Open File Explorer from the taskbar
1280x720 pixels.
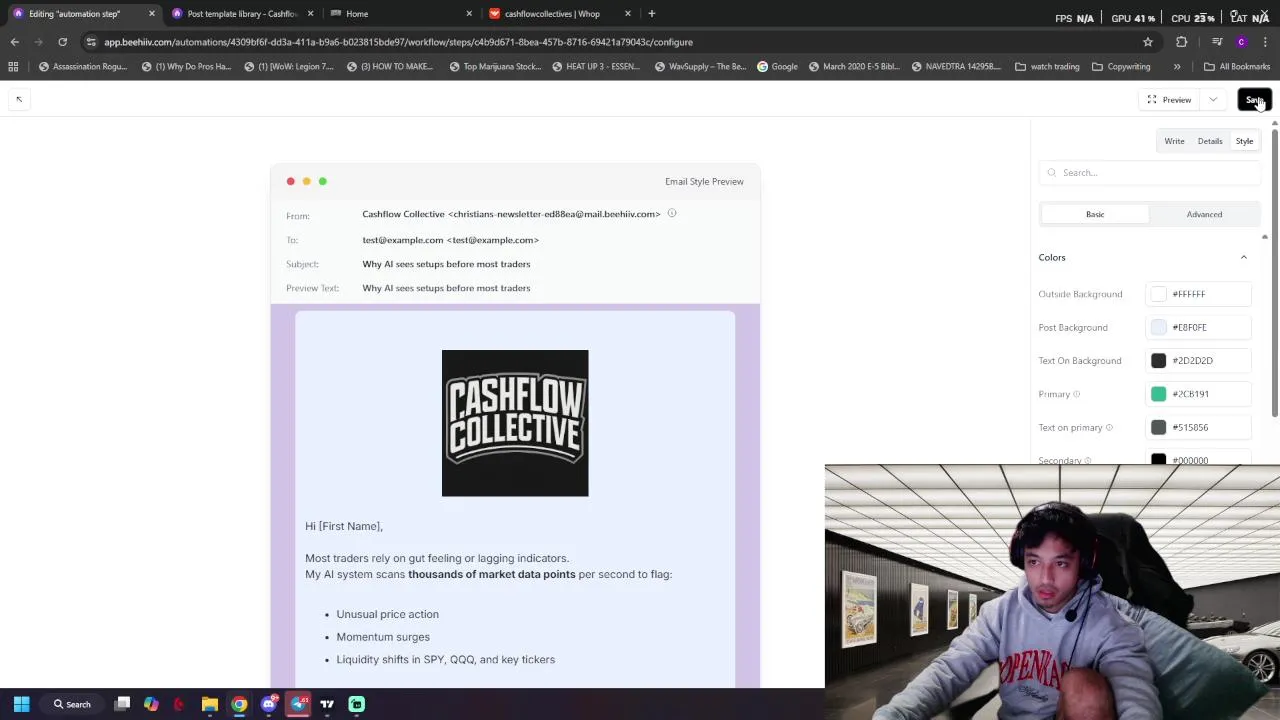209,704
